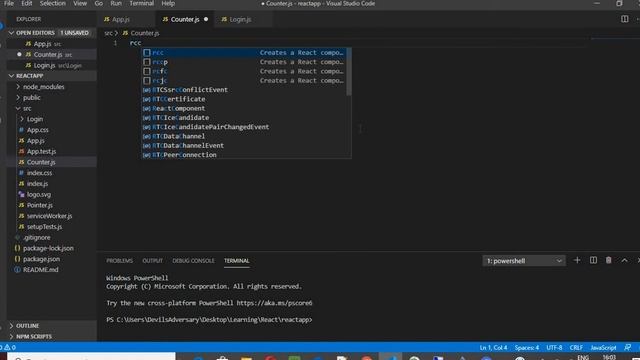
Task: Click the autocomplete list scrollbar
Action: tap(349, 72)
